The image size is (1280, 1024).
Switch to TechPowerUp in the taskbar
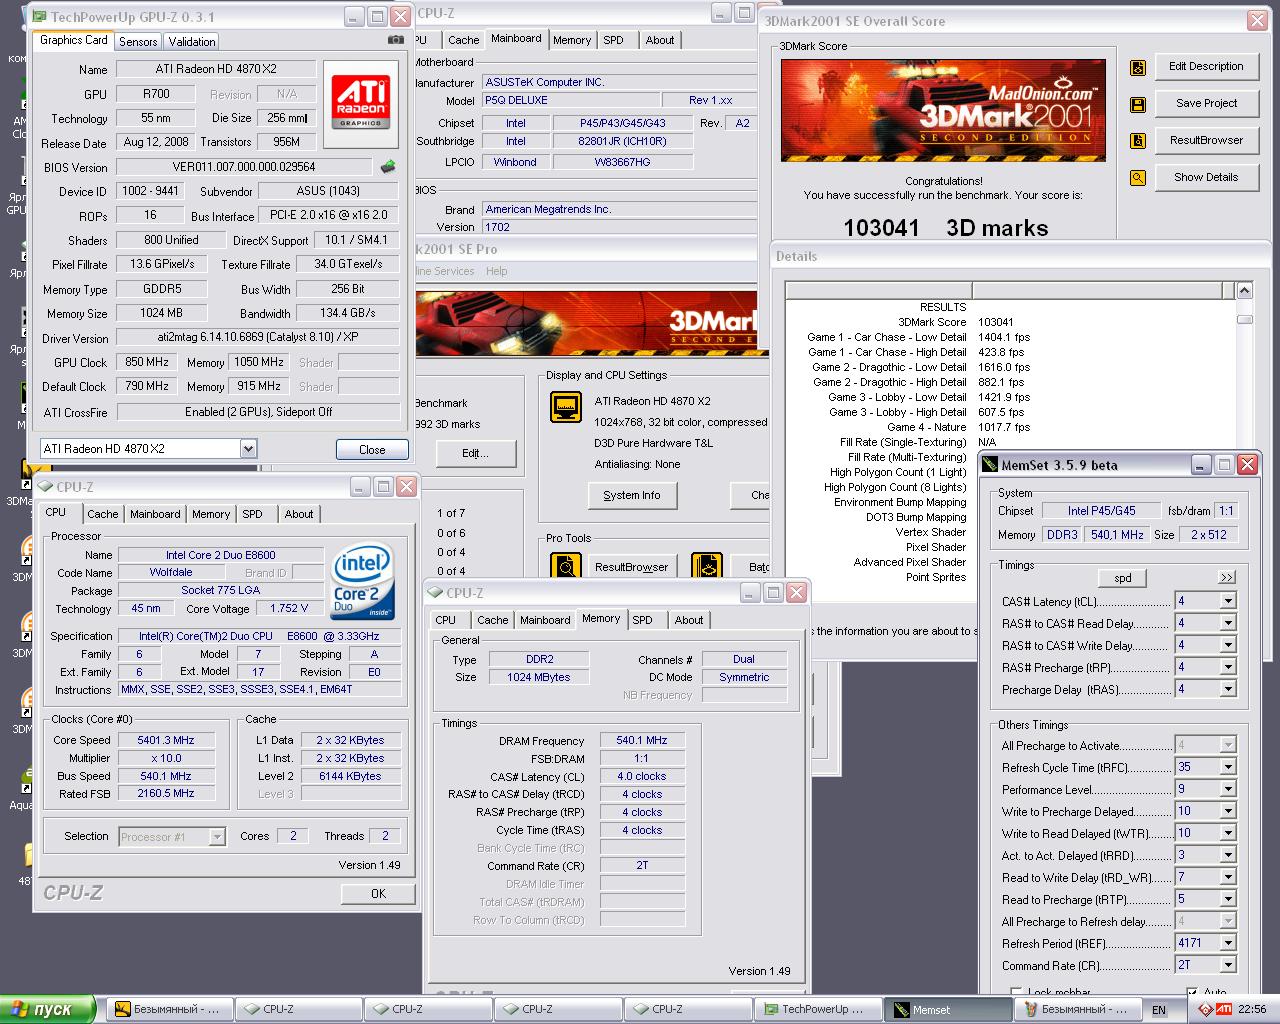pyautogui.click(x=818, y=1009)
